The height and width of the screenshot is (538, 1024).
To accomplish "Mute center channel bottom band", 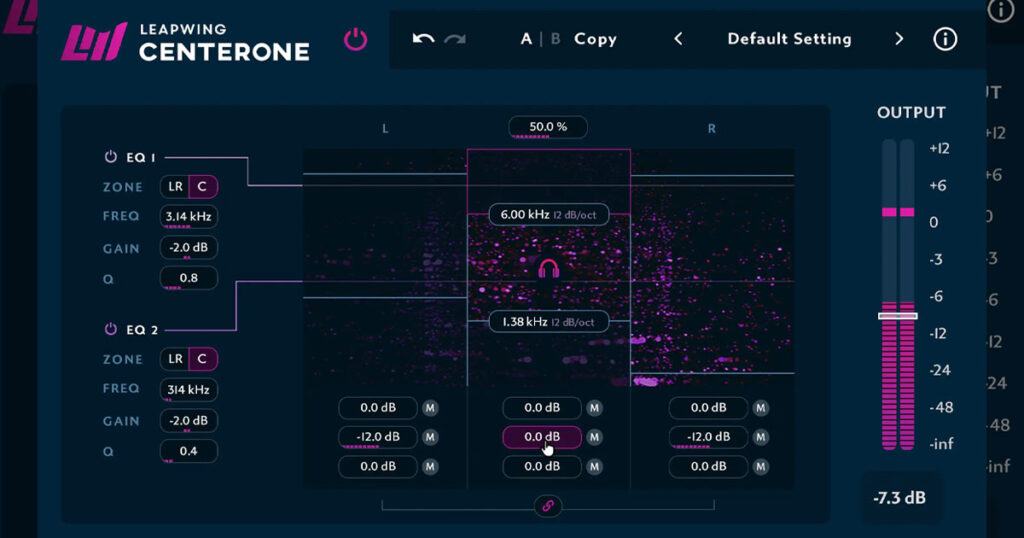I will pyautogui.click(x=594, y=467).
